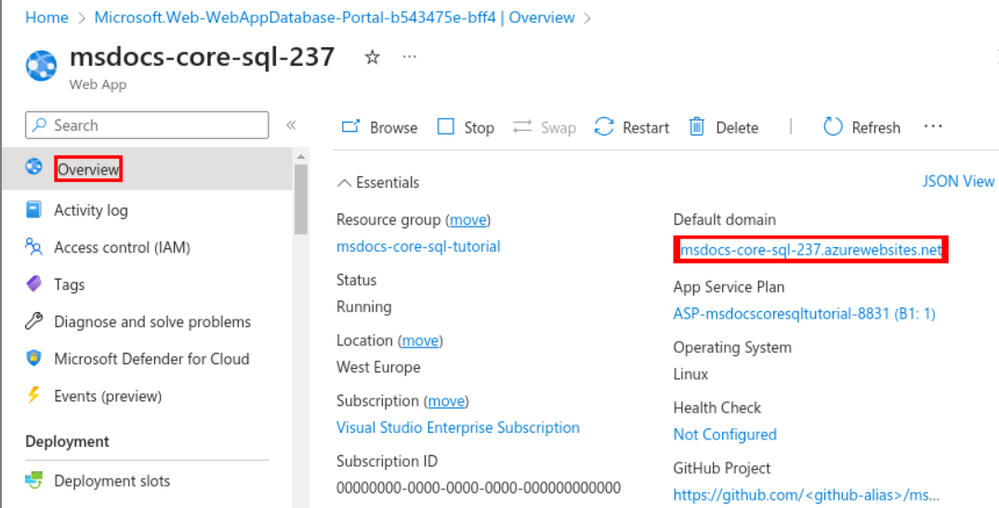Screen dimensions: 999x508
Task: Open Activity log in the sidebar
Action: [90, 210]
